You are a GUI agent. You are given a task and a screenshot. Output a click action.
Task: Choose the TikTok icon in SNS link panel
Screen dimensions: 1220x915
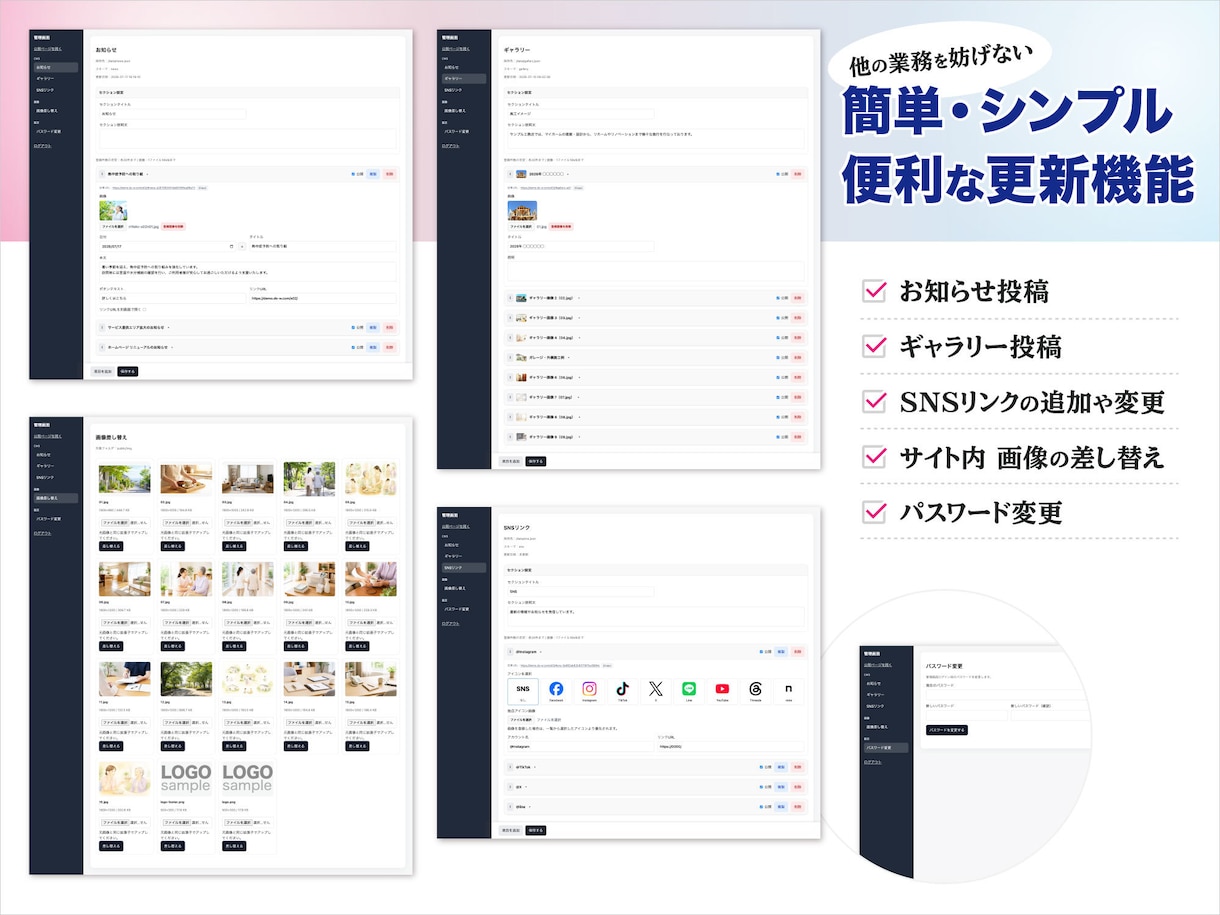click(622, 692)
